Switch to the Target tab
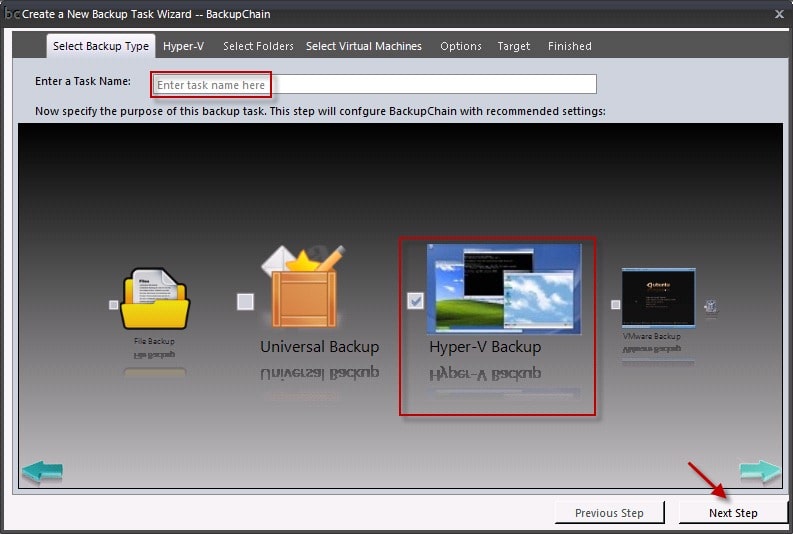793x534 pixels. [513, 46]
